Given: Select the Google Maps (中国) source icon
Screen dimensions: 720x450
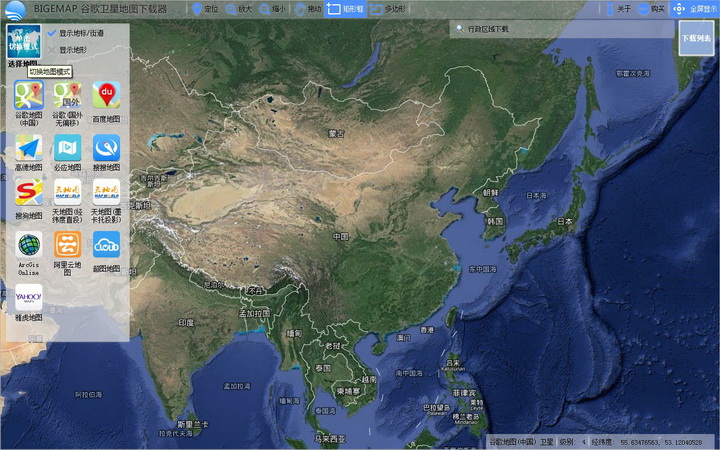Looking at the screenshot, I should tap(28, 96).
